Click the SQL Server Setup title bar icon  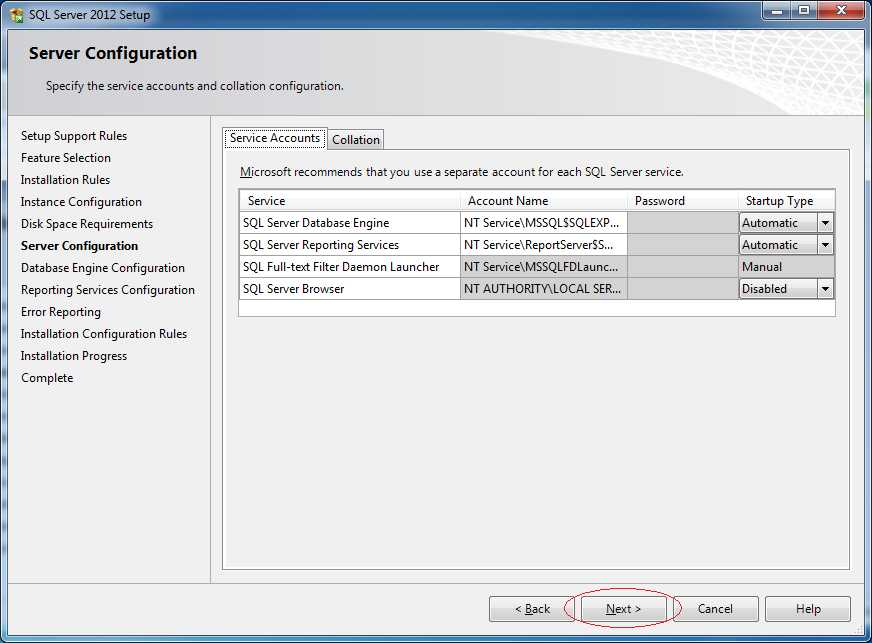16,15
